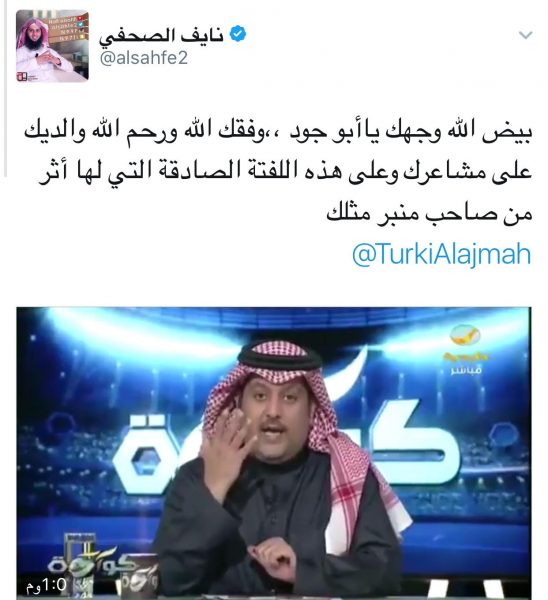548x600 pixels.
Task: Click the small red icon on the avatar corner
Action: pos(22,77)
